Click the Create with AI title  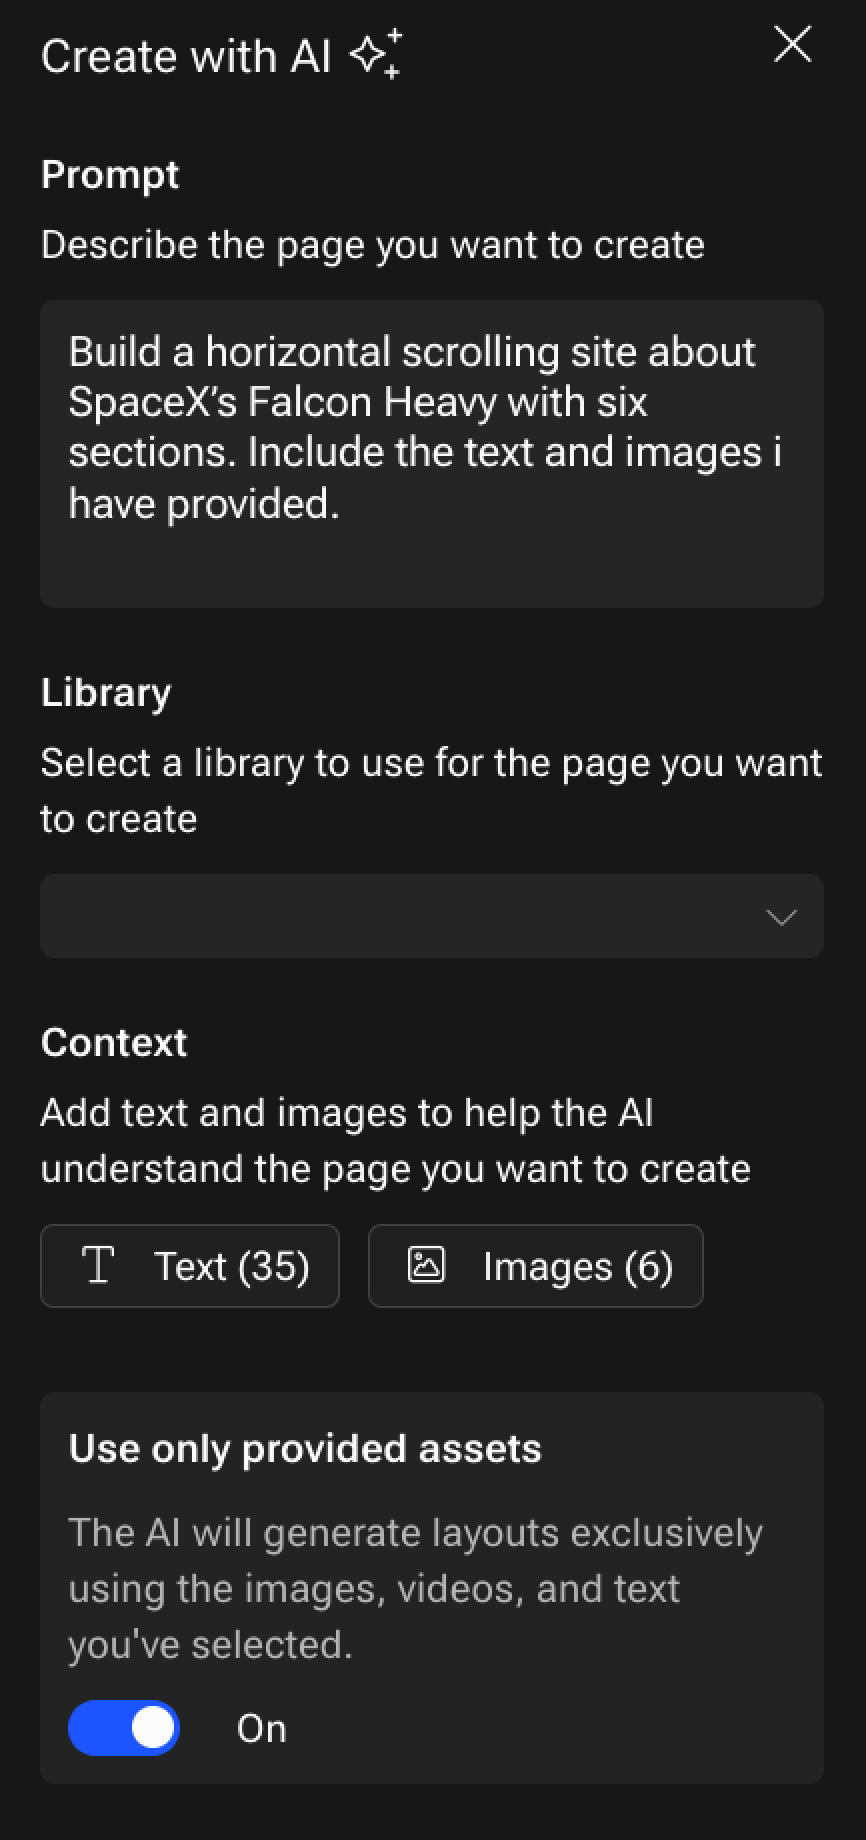(x=186, y=56)
